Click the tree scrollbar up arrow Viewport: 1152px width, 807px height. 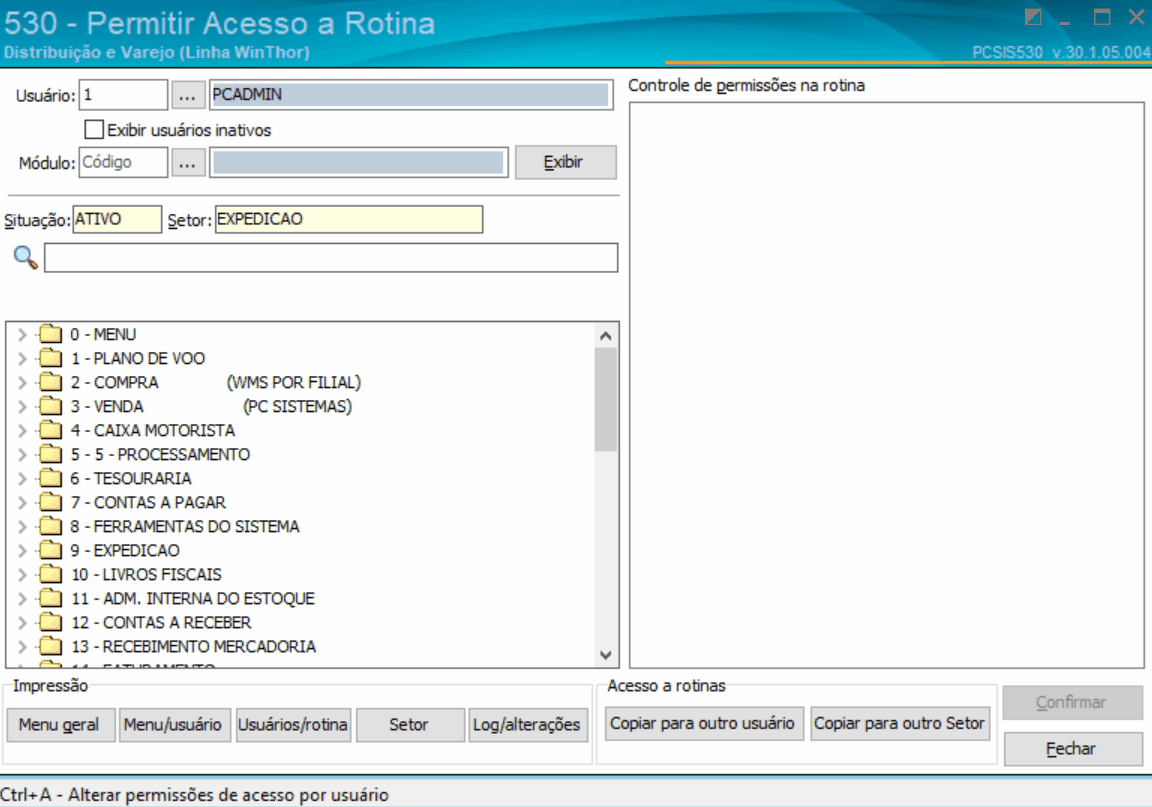[605, 336]
